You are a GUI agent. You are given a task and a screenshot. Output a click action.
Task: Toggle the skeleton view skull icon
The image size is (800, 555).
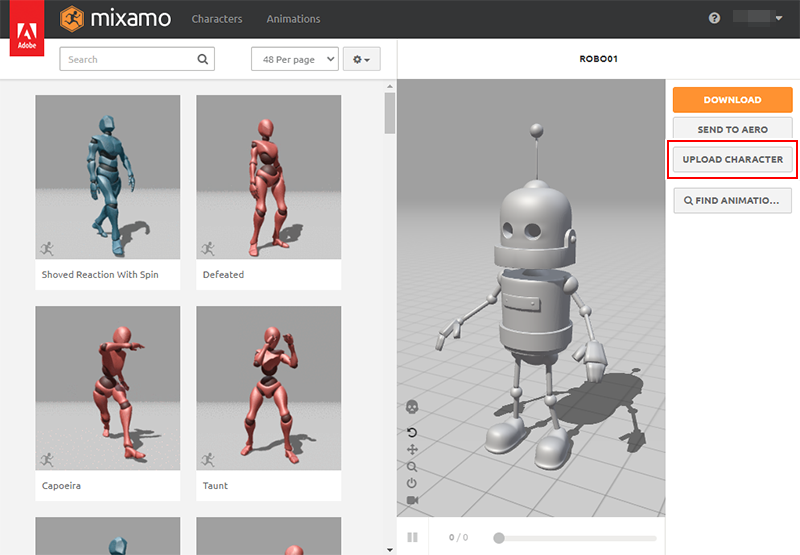coord(412,407)
